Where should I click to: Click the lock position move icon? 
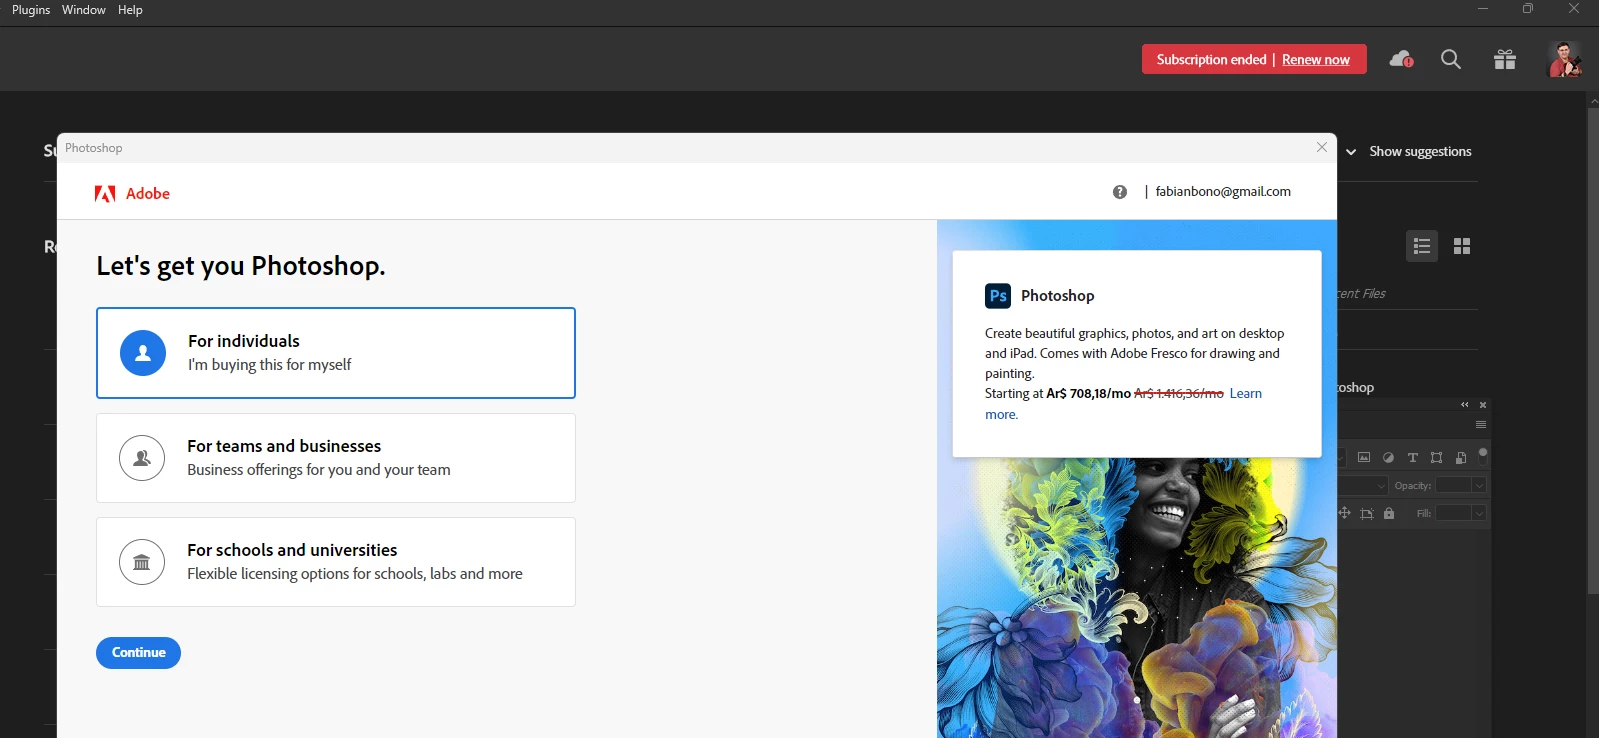(1344, 513)
